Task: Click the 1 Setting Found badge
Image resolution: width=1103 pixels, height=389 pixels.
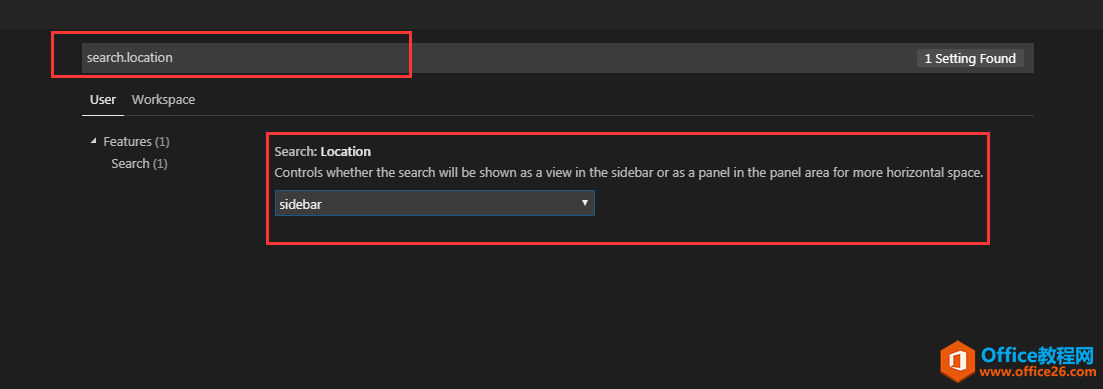Action: pyautogui.click(x=970, y=58)
